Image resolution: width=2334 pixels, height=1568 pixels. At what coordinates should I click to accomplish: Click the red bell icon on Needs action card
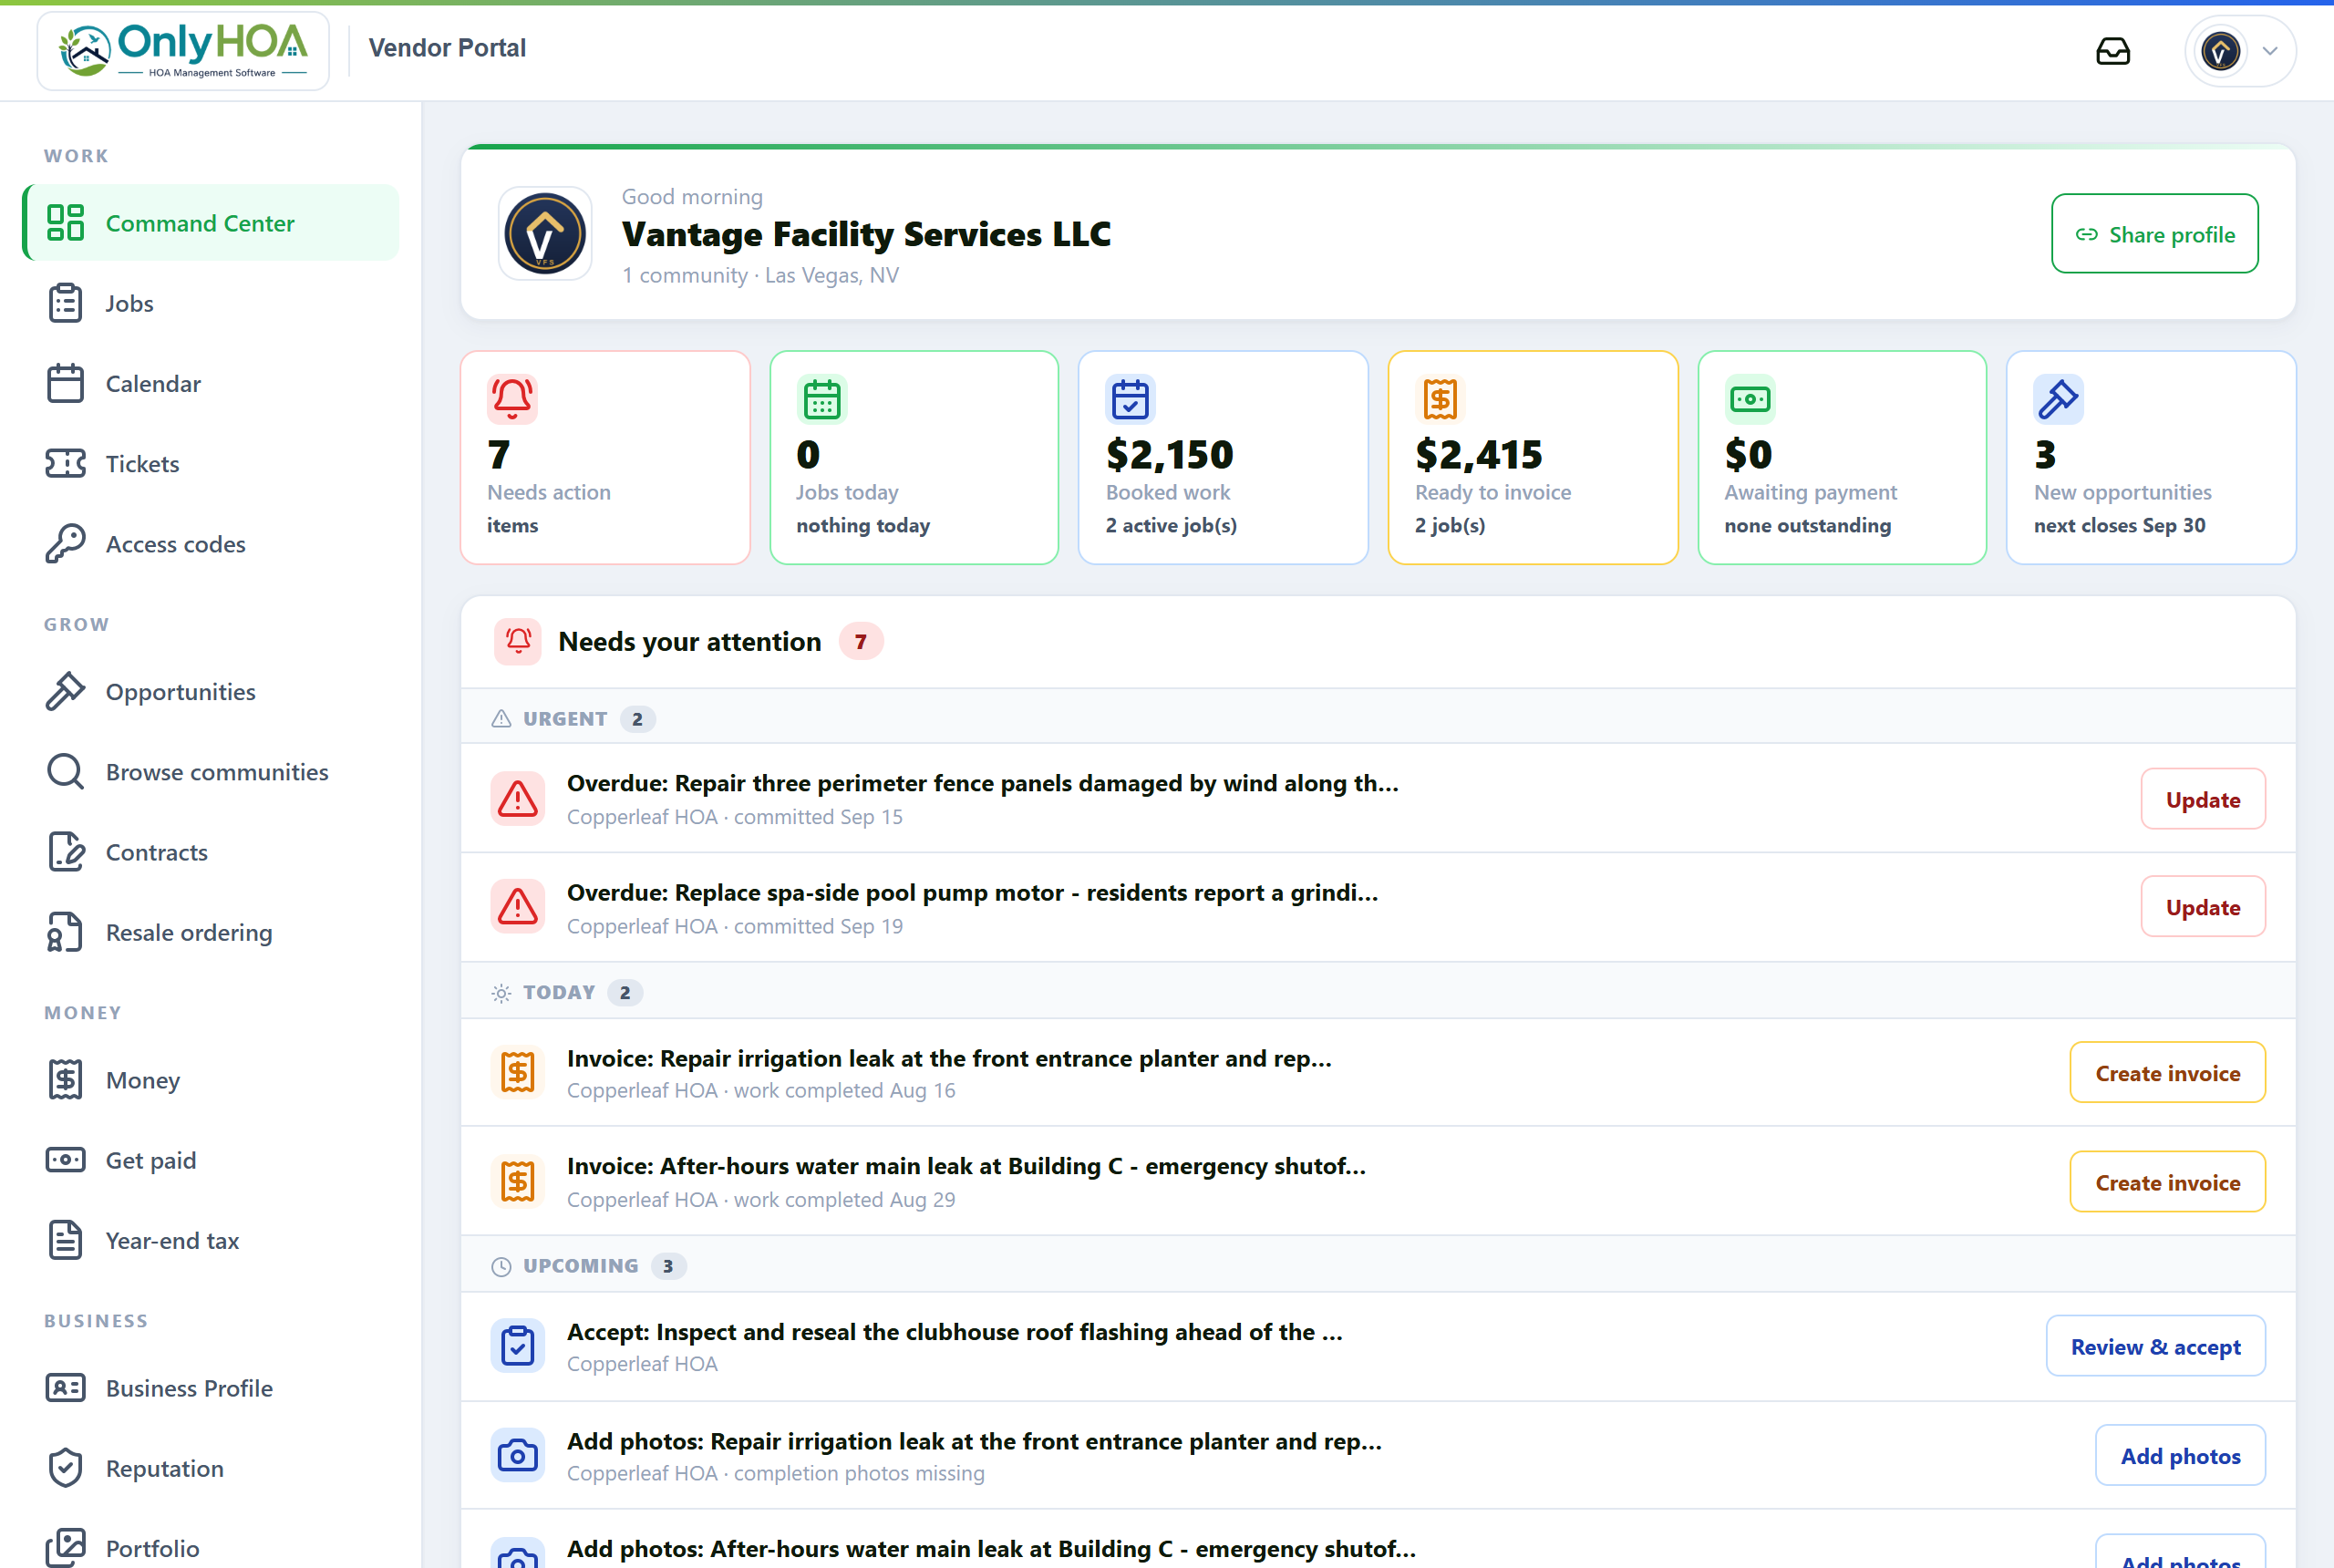coord(512,399)
